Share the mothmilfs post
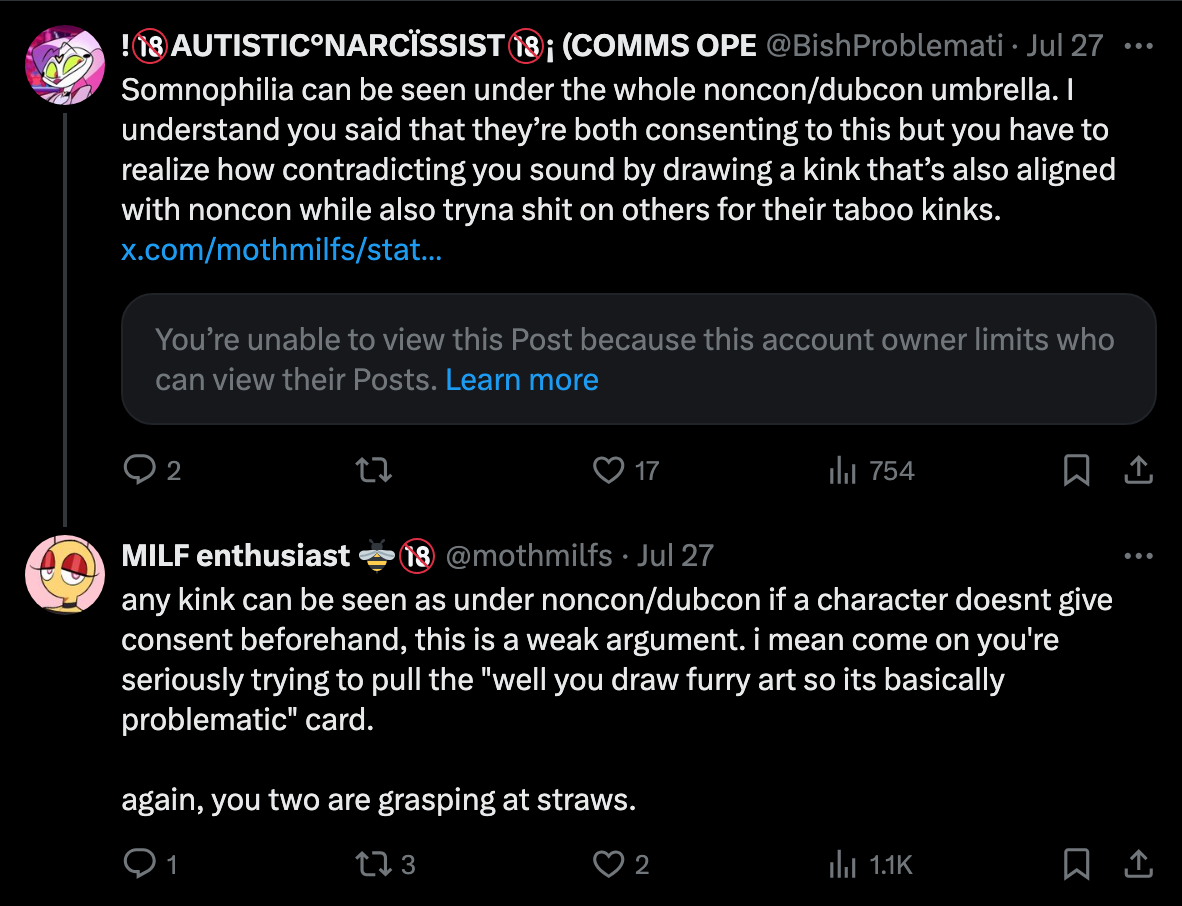The image size is (1182, 906). pyautogui.click(x=1140, y=864)
